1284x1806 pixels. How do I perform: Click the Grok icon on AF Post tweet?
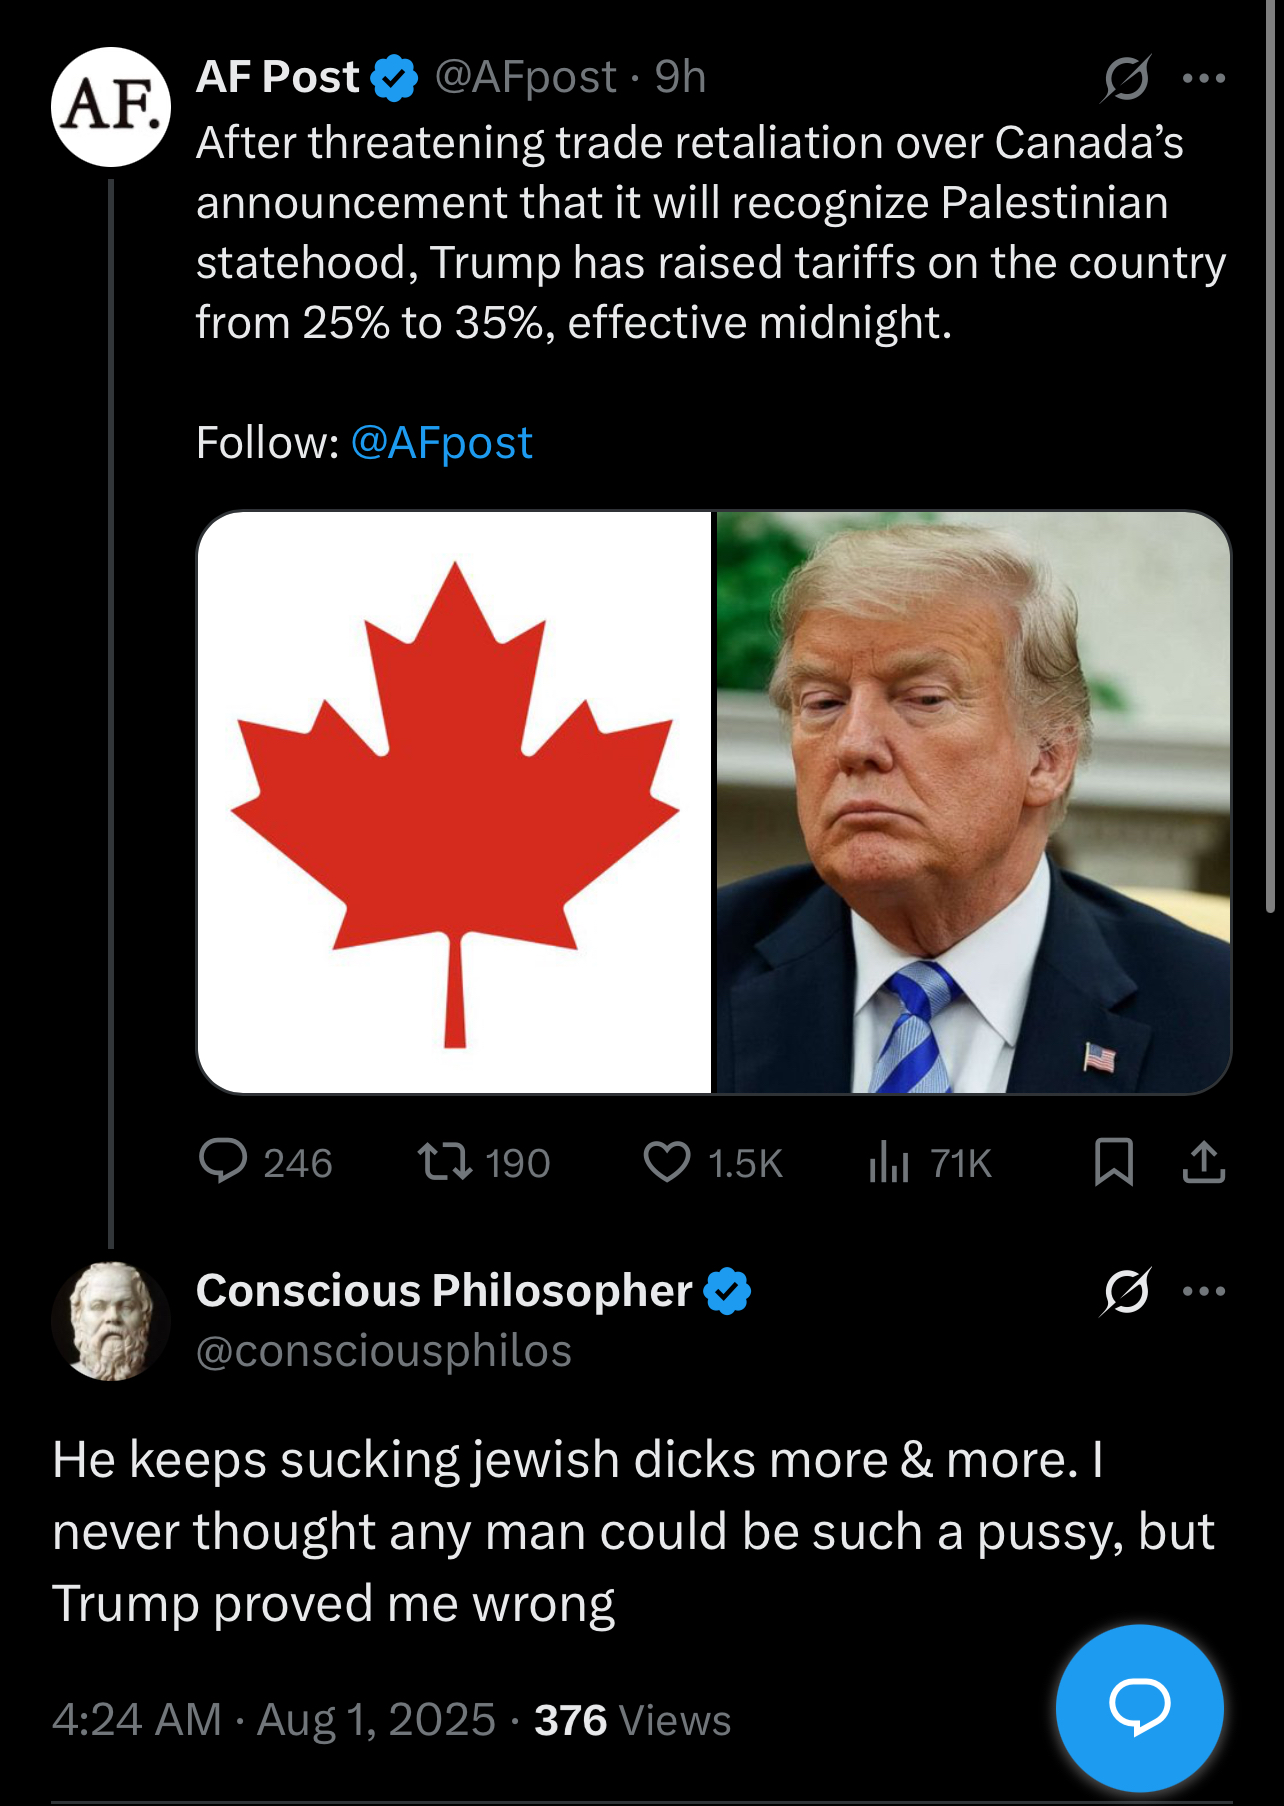coord(1126,78)
